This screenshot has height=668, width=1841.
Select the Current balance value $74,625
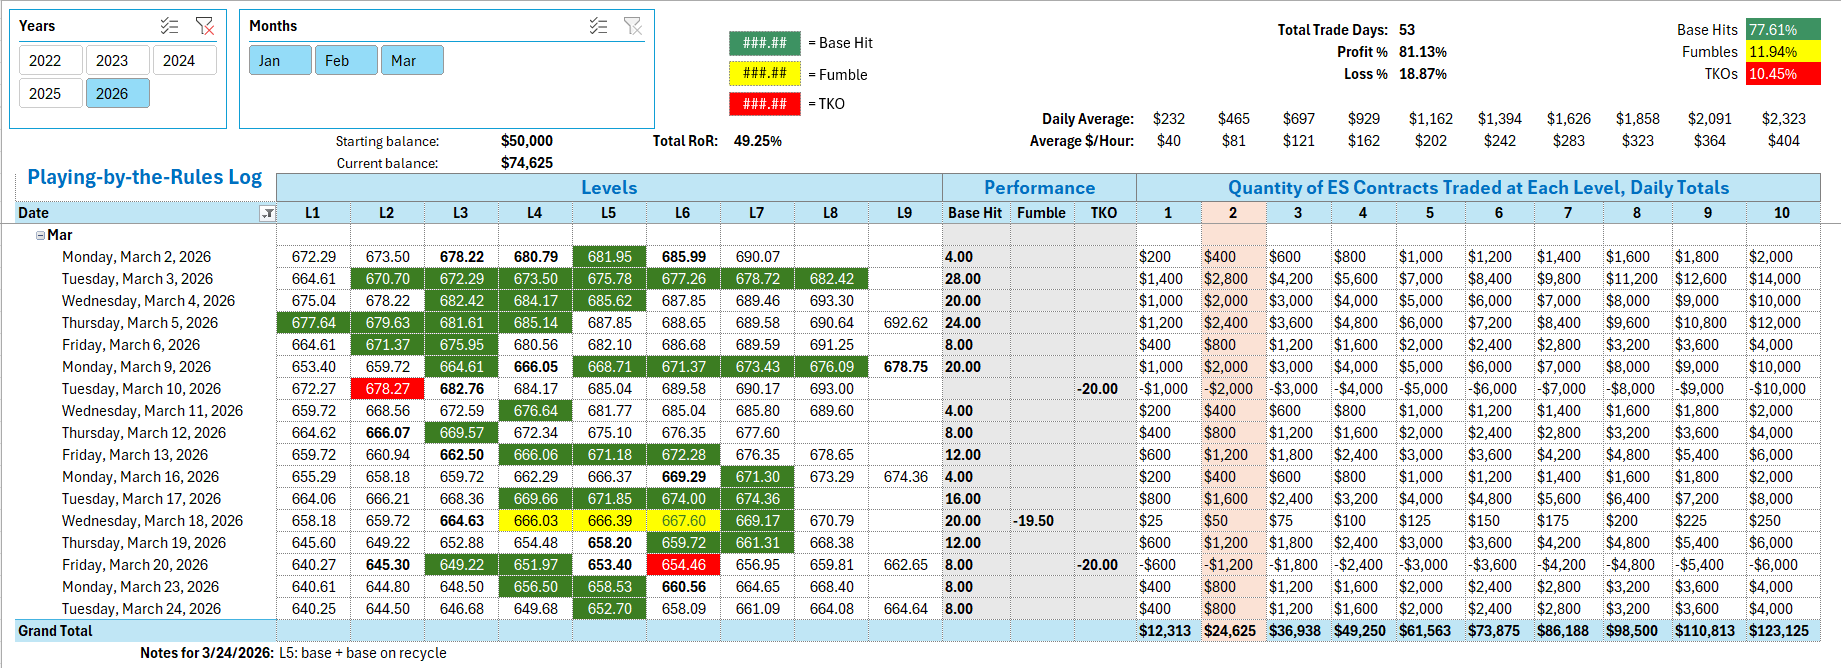point(527,163)
